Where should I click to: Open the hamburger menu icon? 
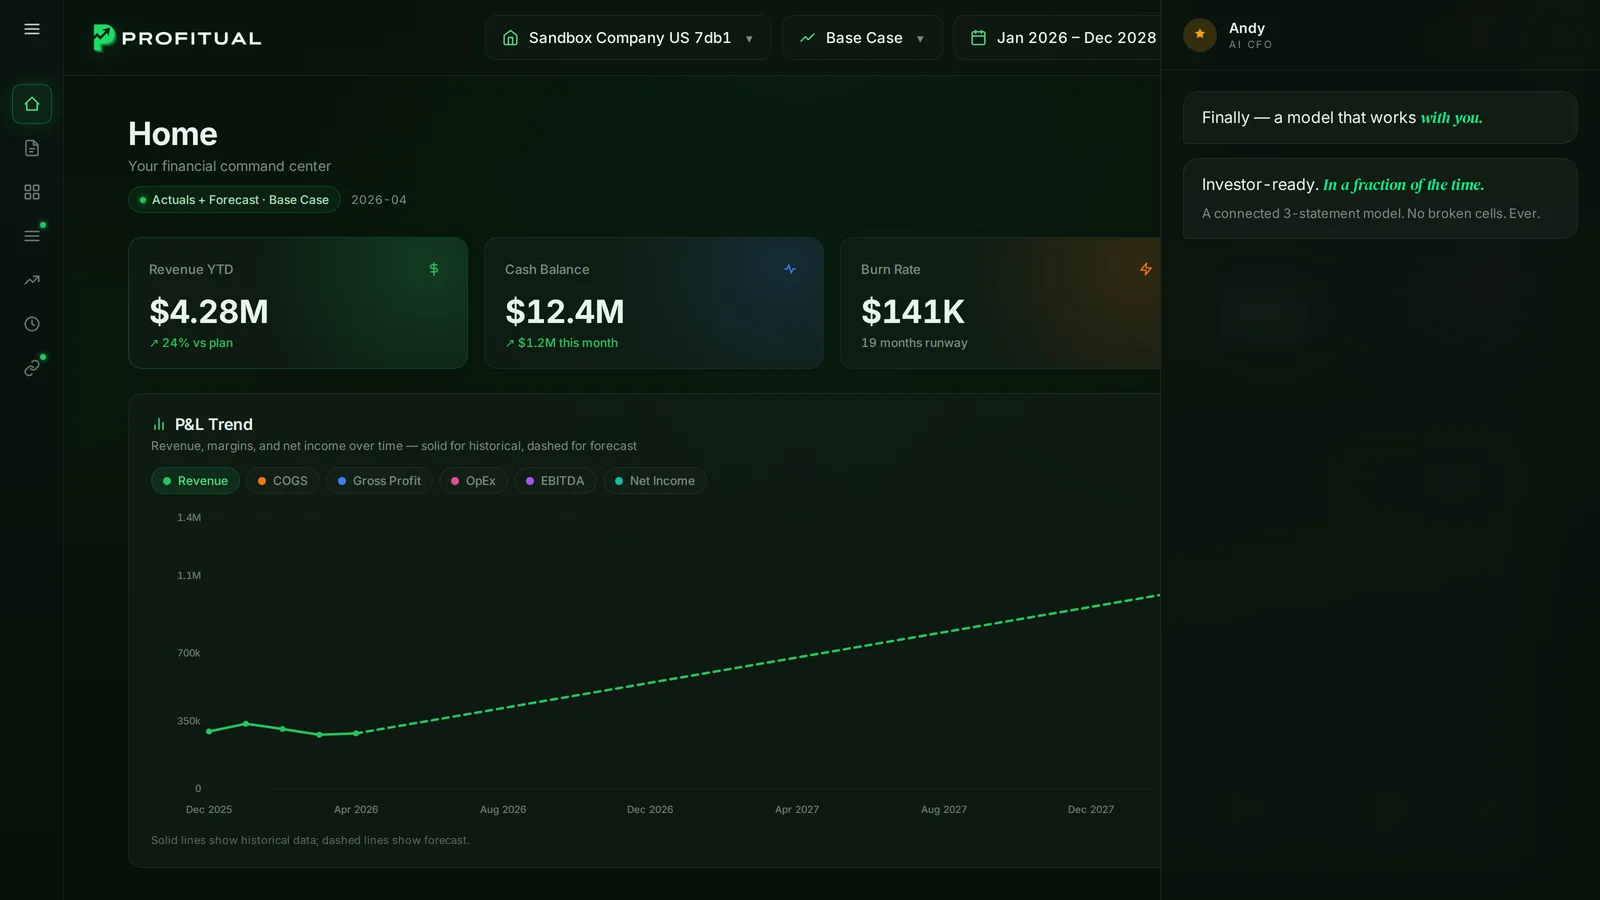[x=32, y=30]
